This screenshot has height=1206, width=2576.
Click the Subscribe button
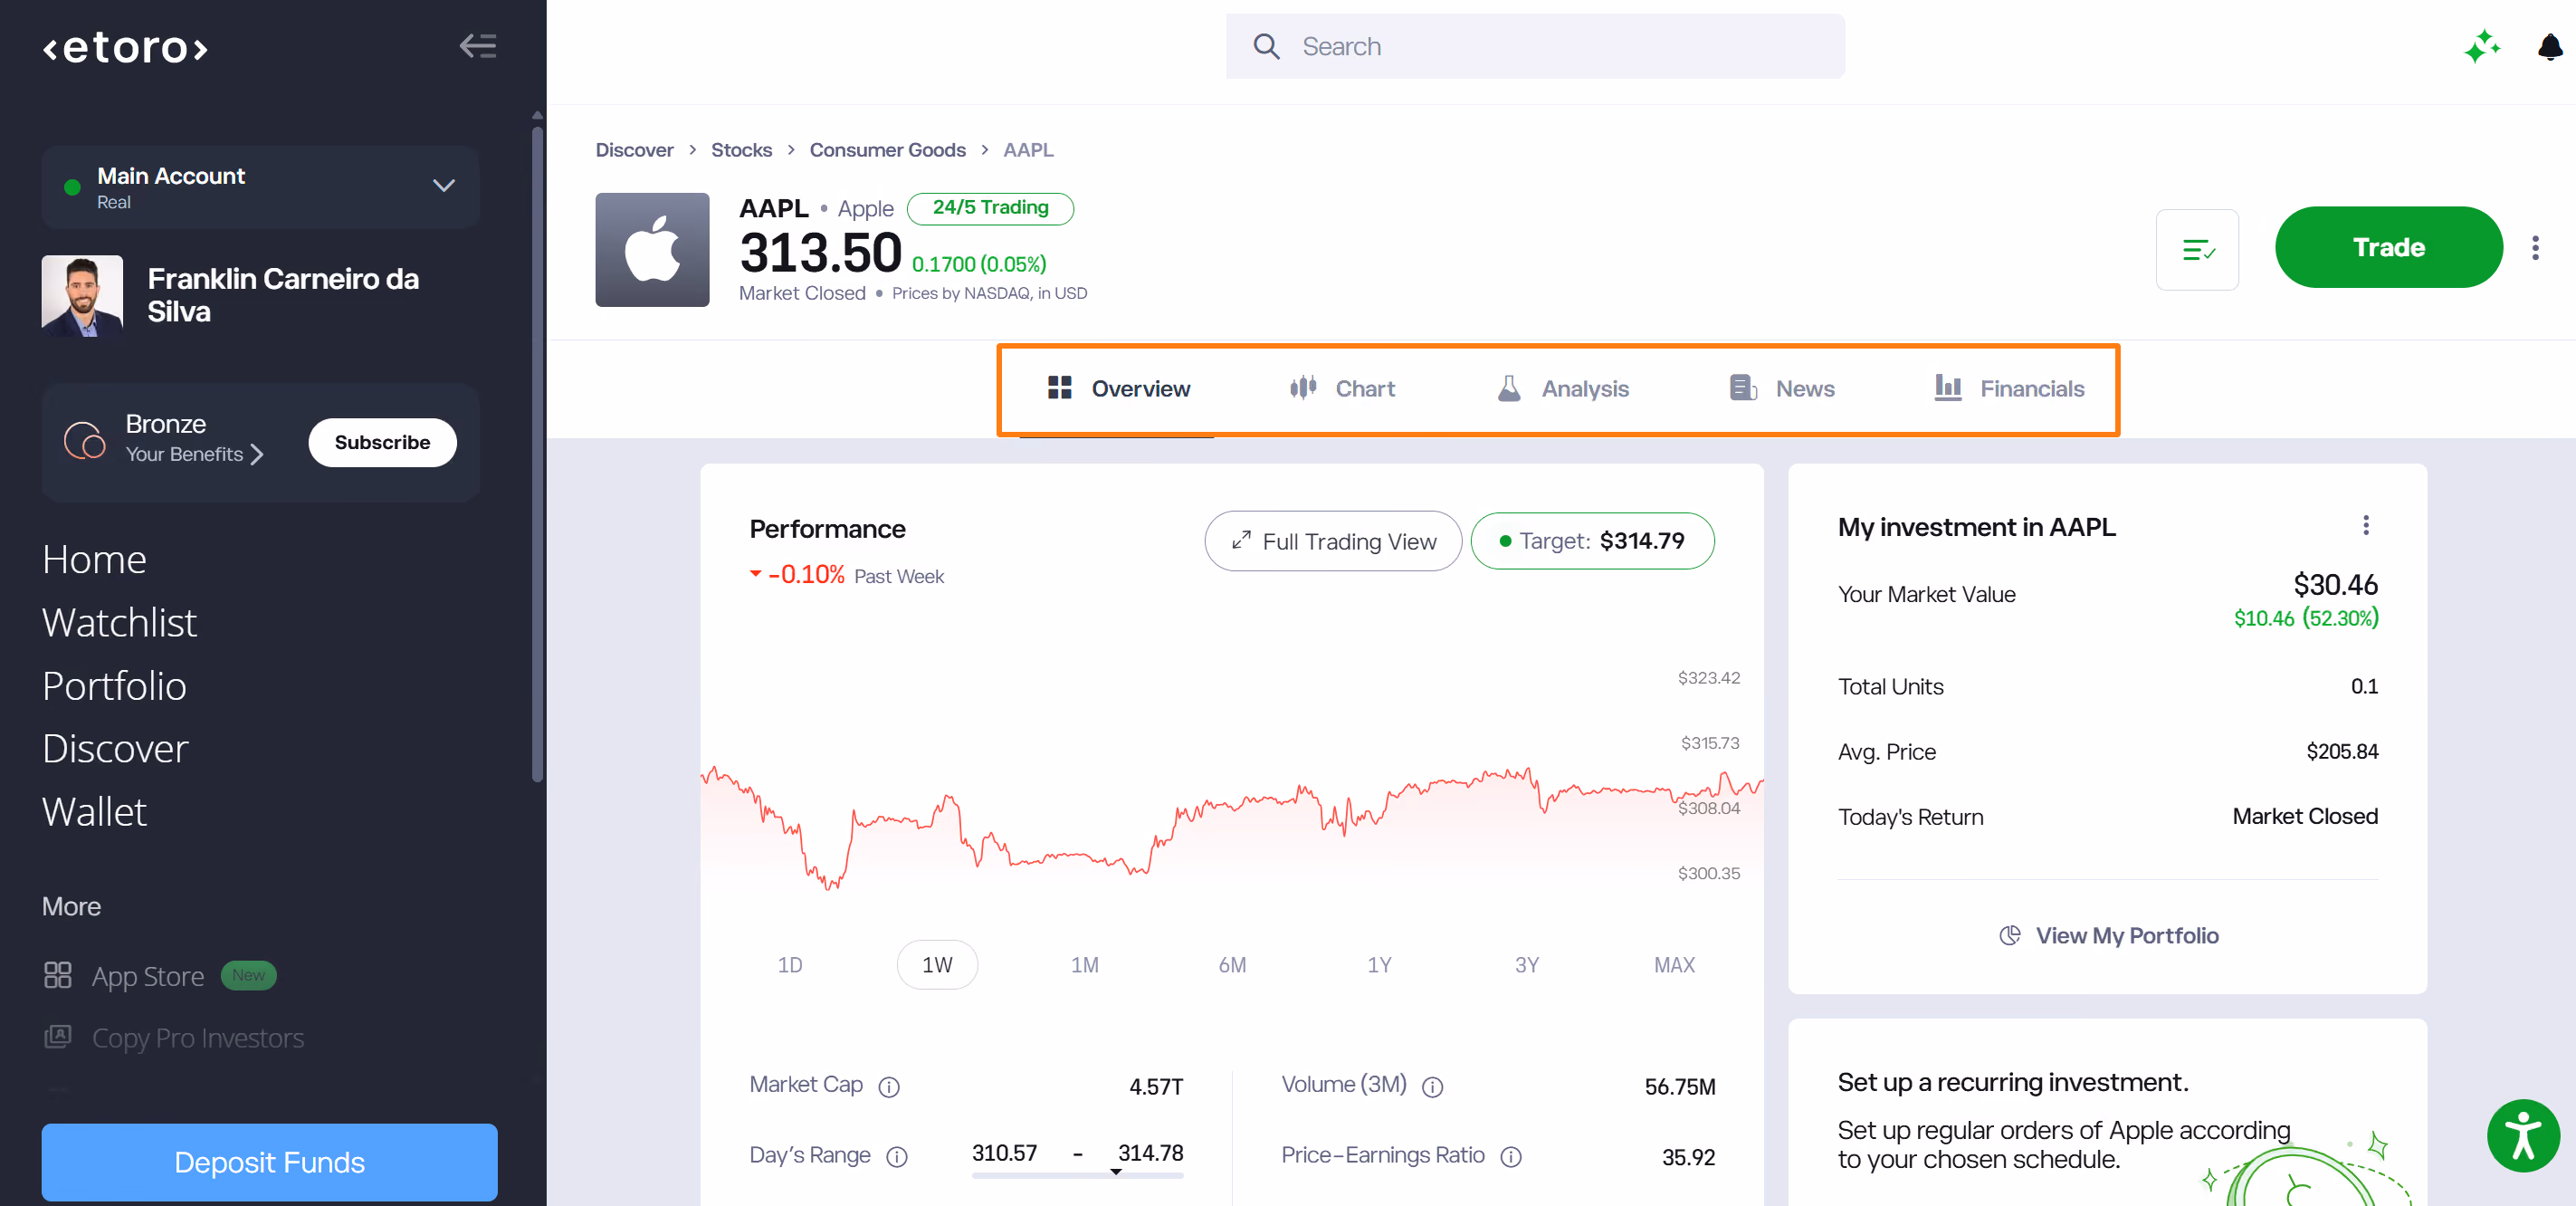382,442
